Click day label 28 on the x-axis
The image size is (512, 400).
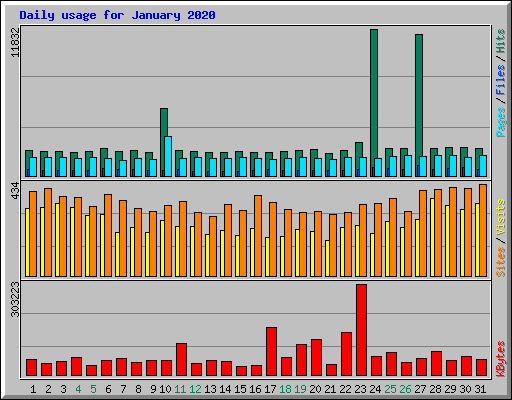point(435,389)
